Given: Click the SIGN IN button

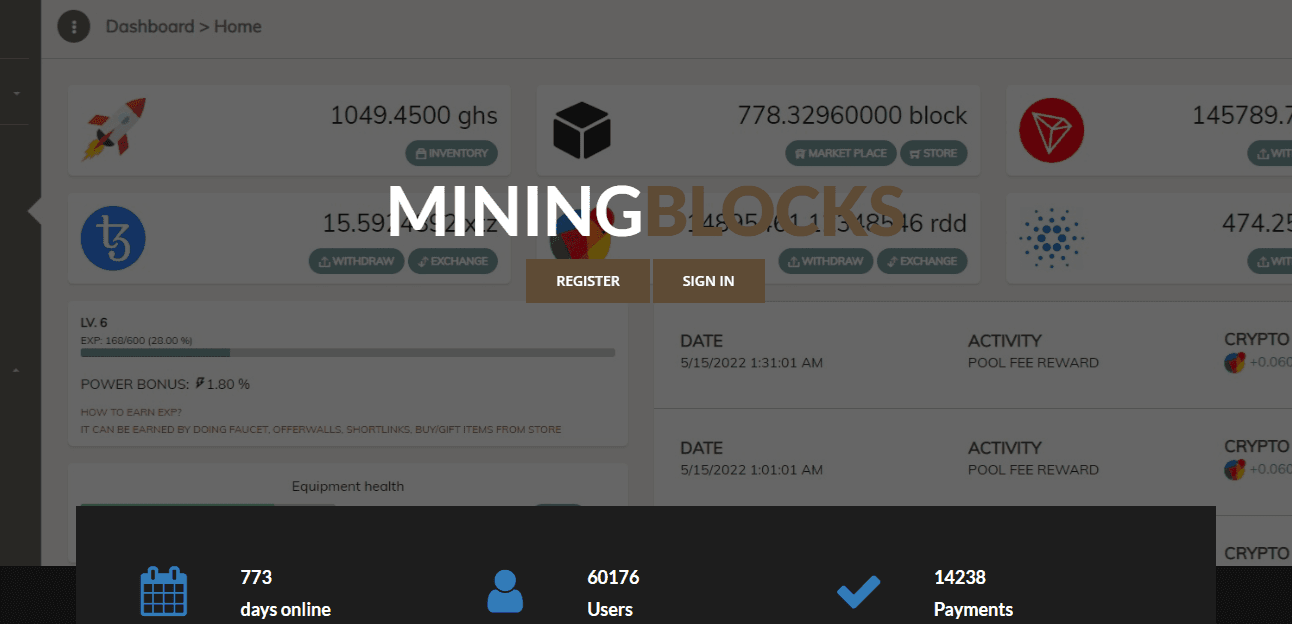Looking at the screenshot, I should click(x=708, y=281).
